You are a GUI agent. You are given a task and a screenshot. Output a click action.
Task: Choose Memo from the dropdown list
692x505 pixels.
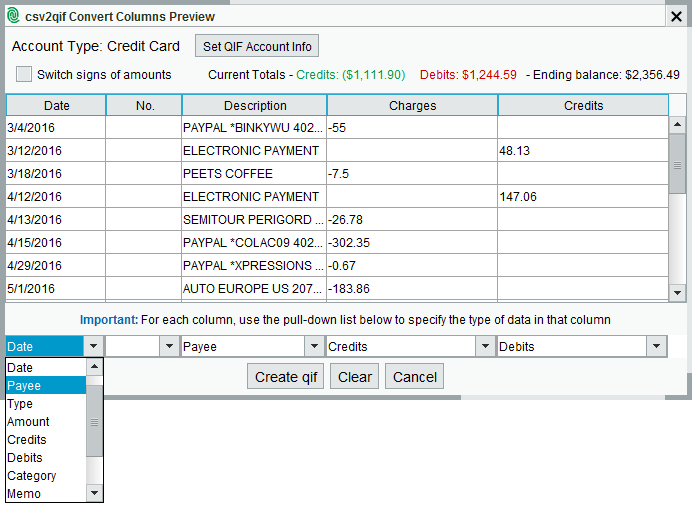46,494
